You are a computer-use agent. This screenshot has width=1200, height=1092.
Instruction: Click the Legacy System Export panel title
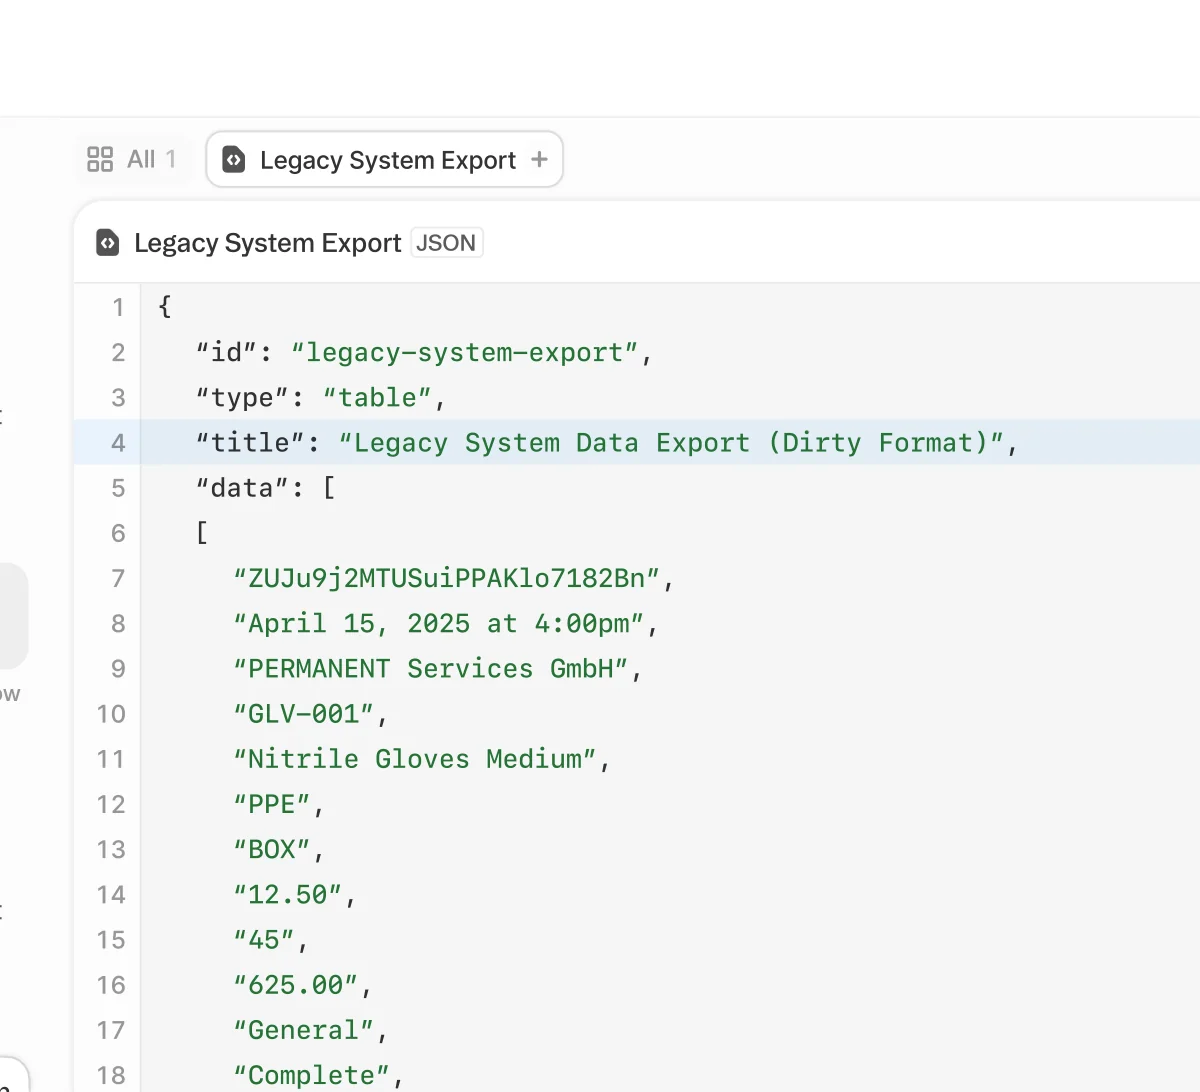(x=267, y=243)
